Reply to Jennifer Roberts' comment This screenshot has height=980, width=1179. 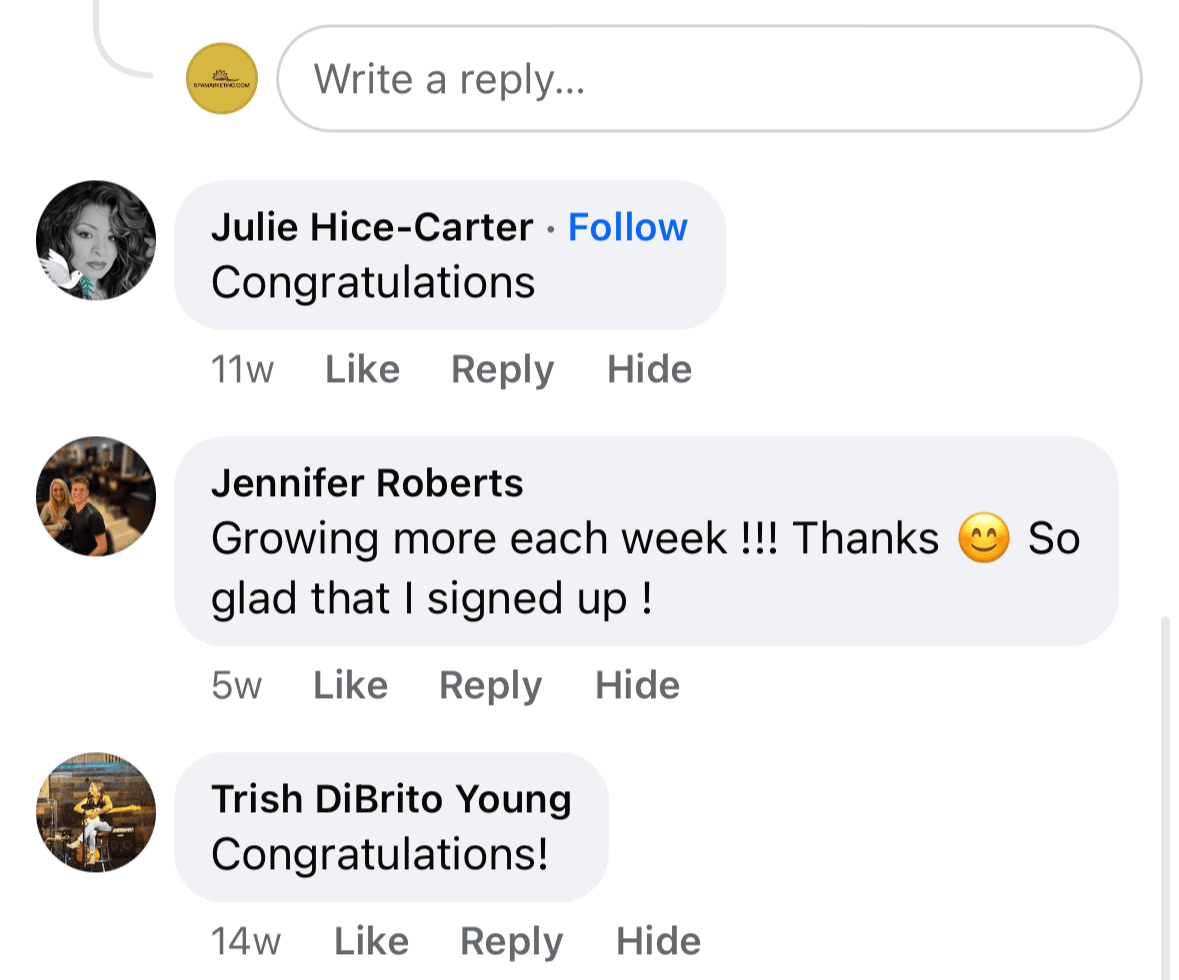click(x=490, y=686)
